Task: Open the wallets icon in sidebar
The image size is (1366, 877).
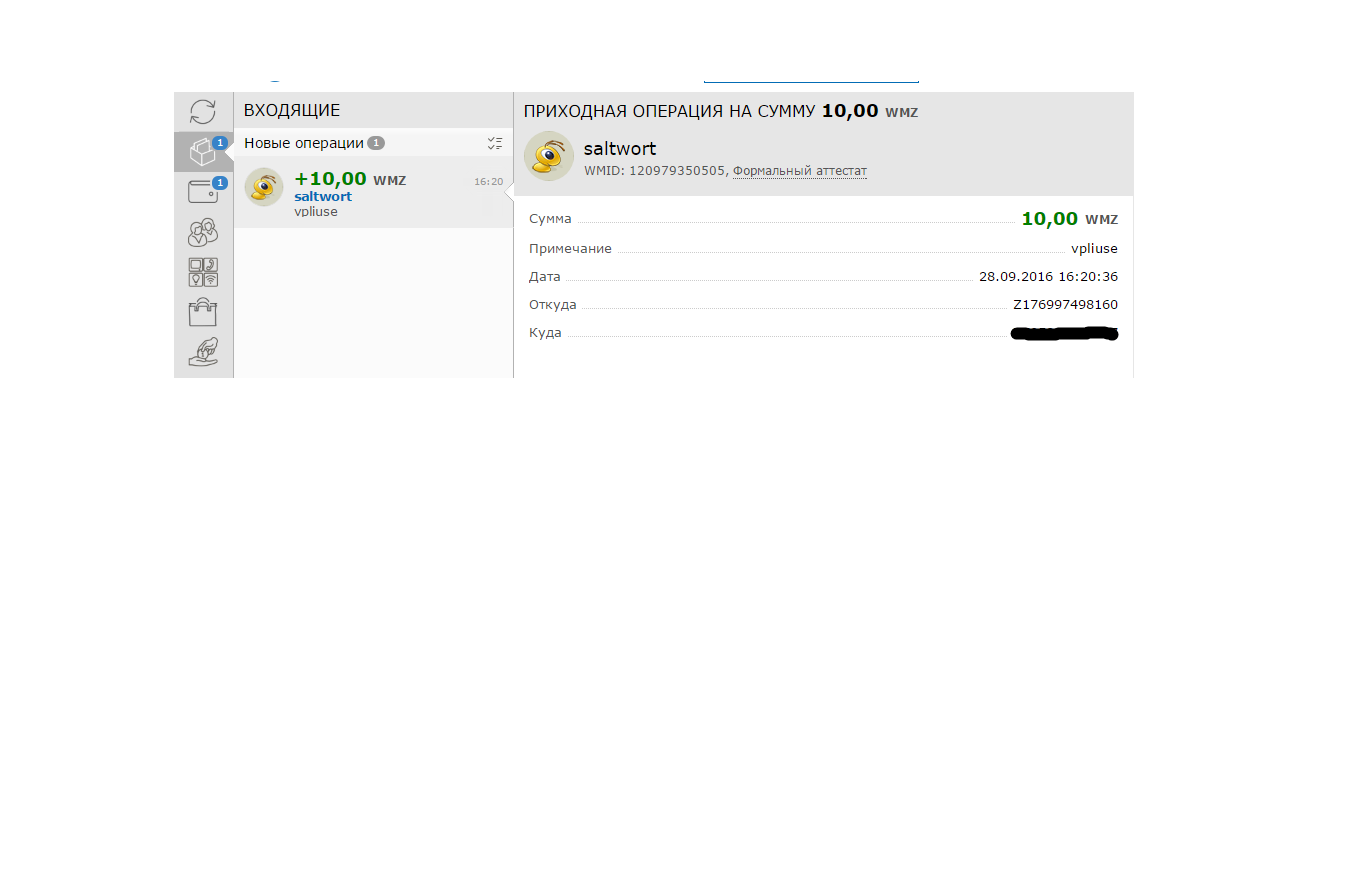Action: point(203,192)
